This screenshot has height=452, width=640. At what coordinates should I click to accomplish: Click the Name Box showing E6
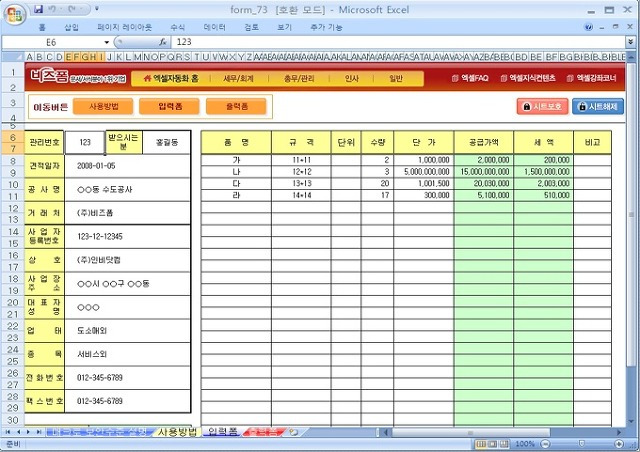click(x=51, y=42)
